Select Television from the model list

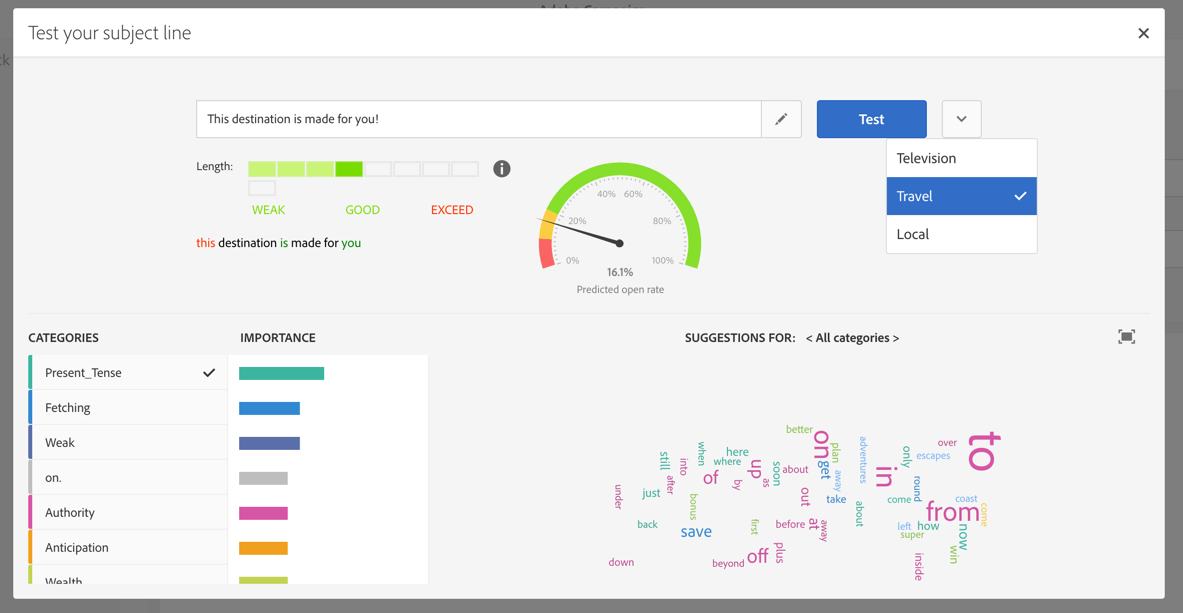pos(961,159)
